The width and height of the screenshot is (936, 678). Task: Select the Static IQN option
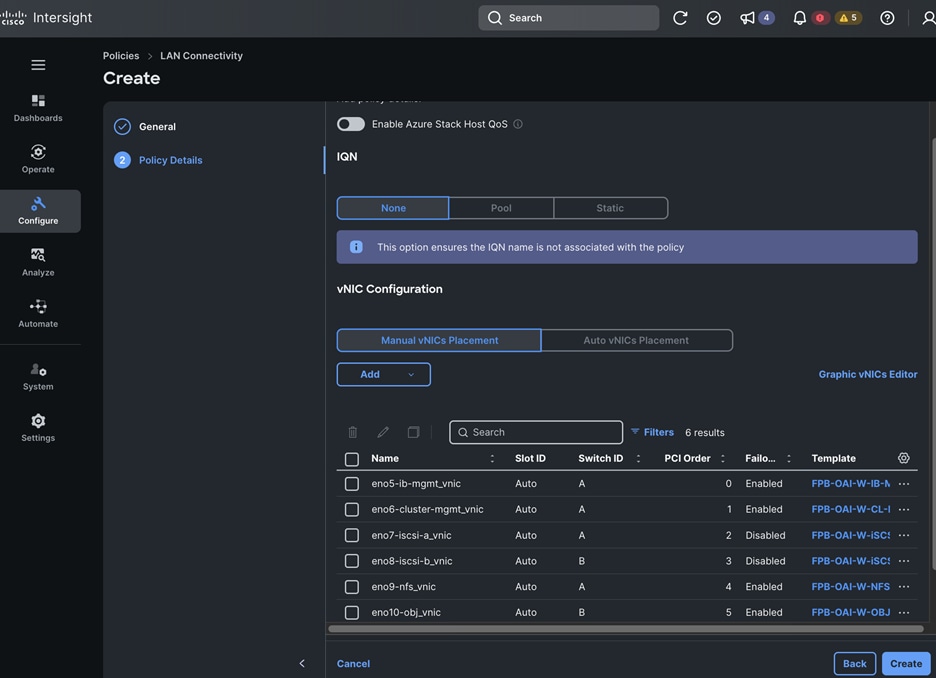[610, 208]
